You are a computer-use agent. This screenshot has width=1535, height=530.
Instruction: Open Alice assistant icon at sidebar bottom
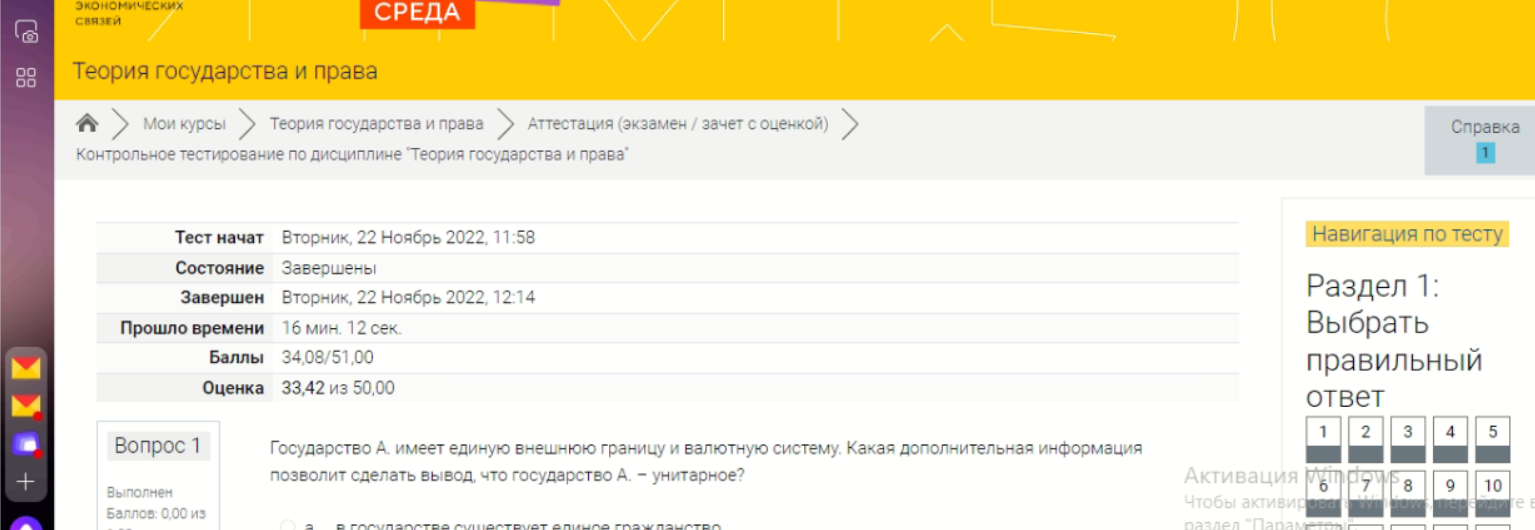[26, 522]
